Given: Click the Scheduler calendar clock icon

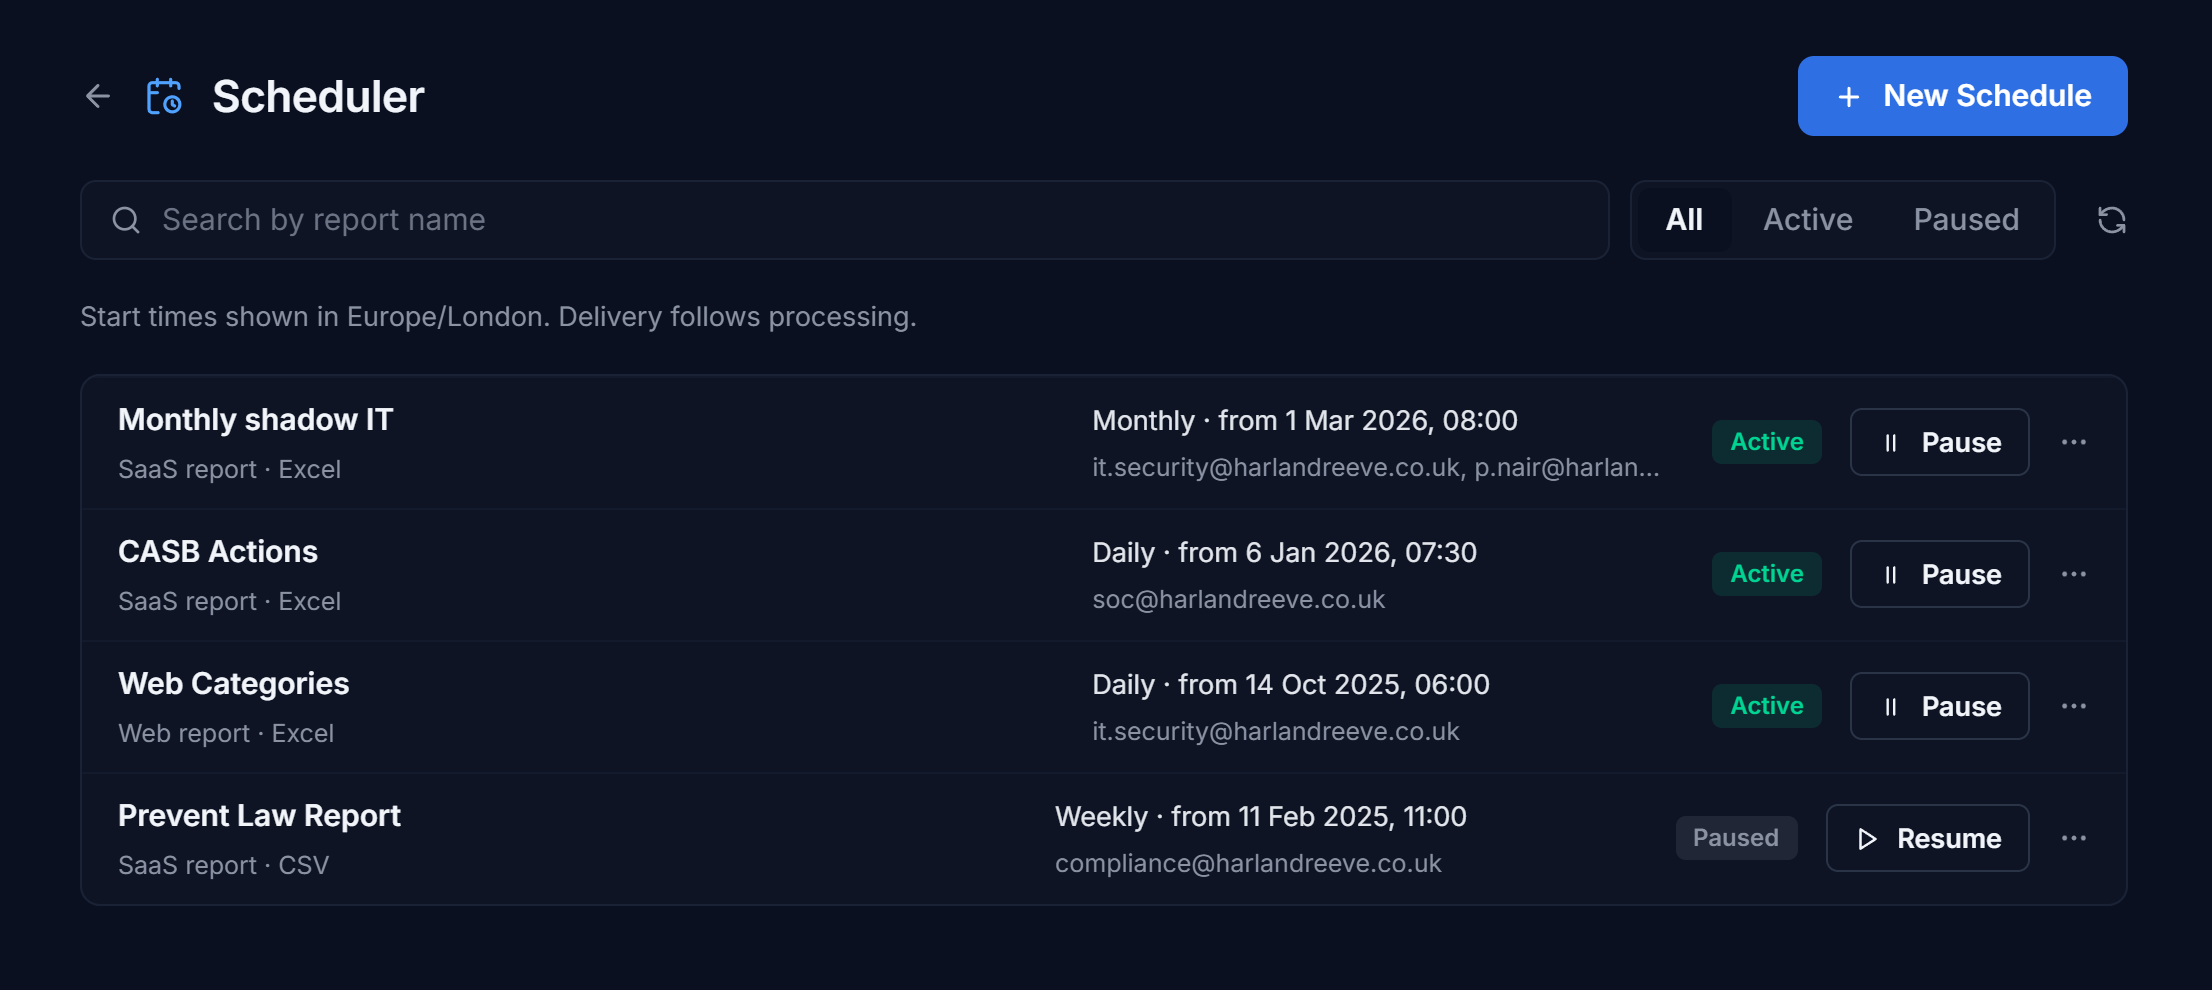Looking at the screenshot, I should click(164, 96).
